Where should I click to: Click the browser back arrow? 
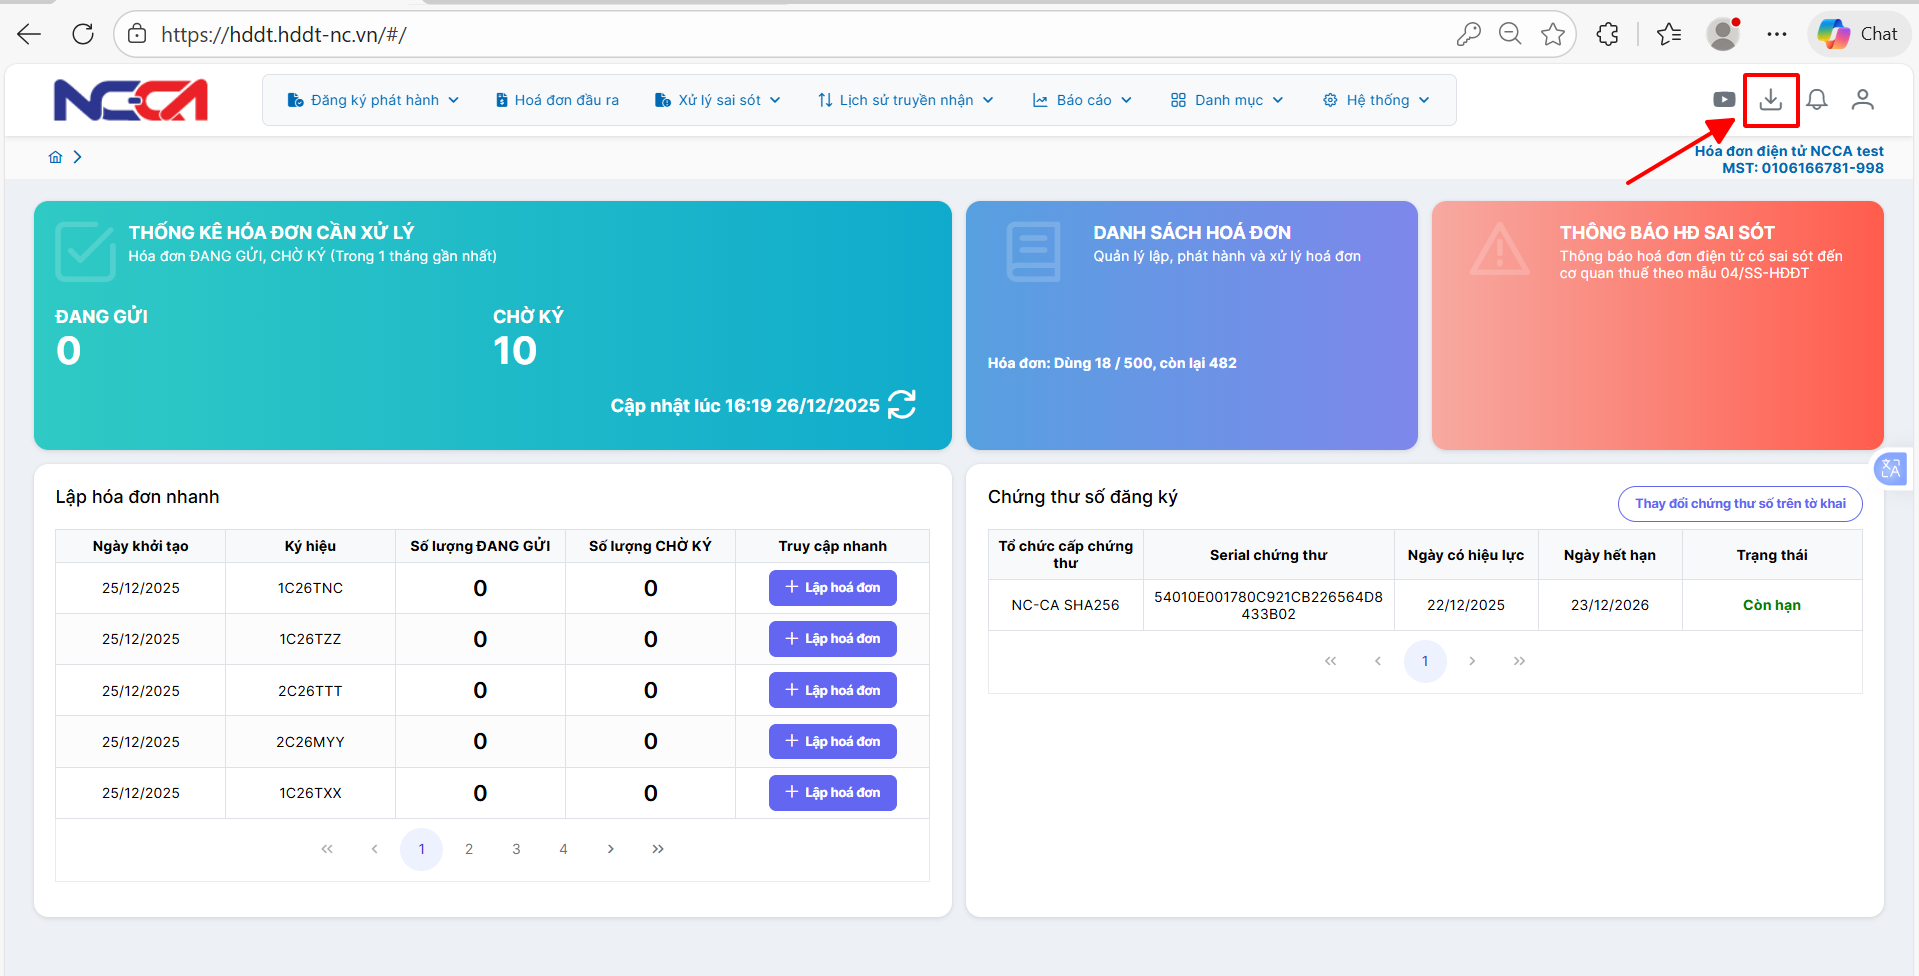click(x=29, y=33)
